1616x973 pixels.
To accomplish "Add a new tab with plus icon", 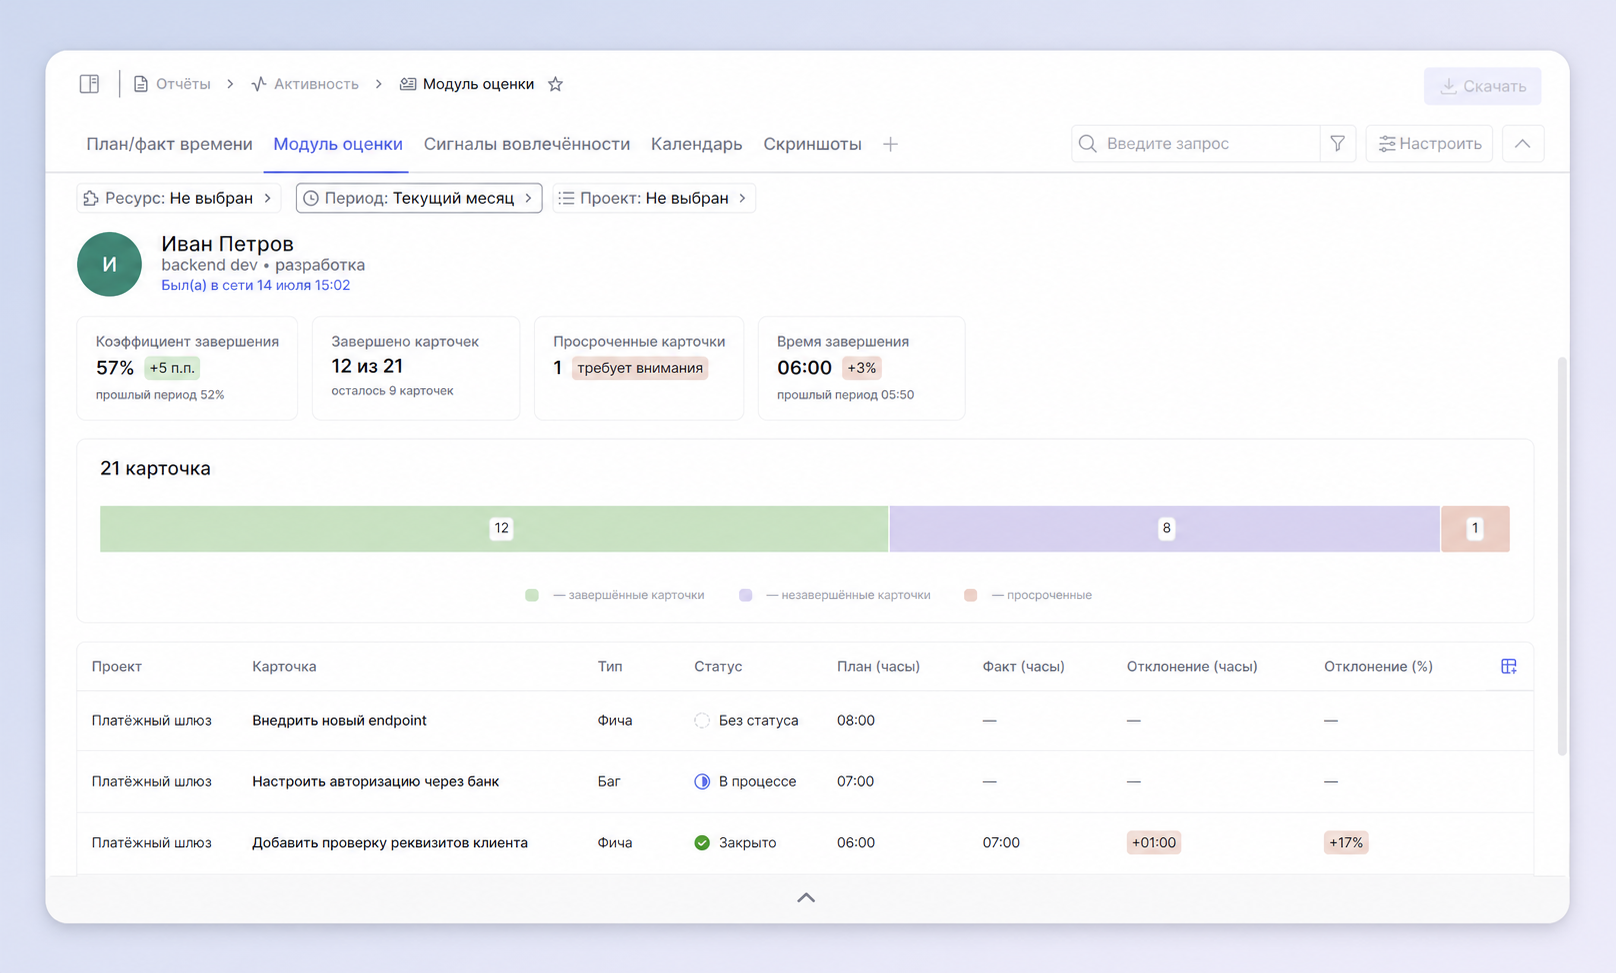I will (891, 144).
